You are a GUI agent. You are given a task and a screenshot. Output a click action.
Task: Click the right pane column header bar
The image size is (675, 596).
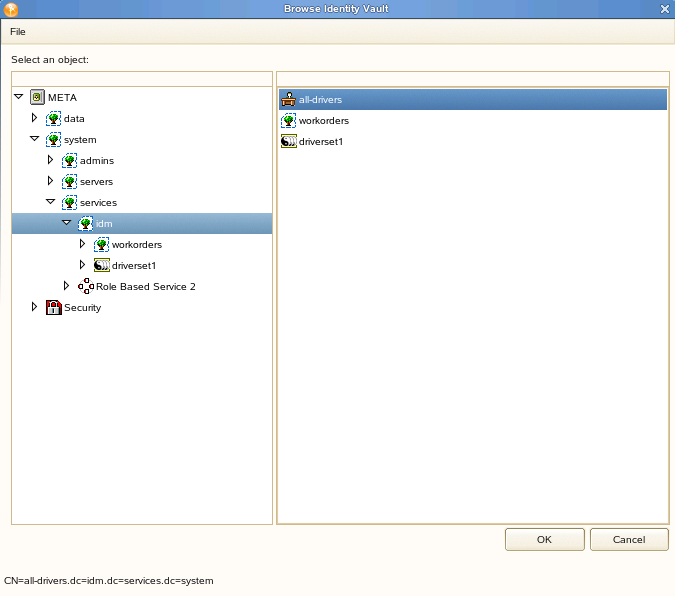coord(473,79)
